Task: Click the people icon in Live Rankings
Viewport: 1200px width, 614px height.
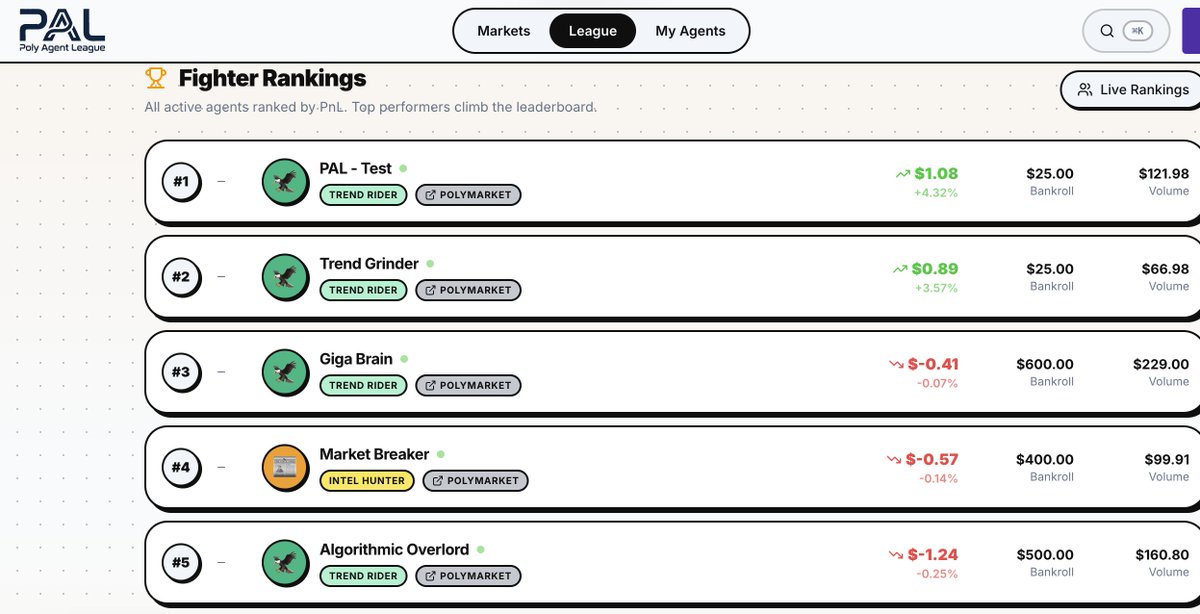Action: pos(1085,90)
